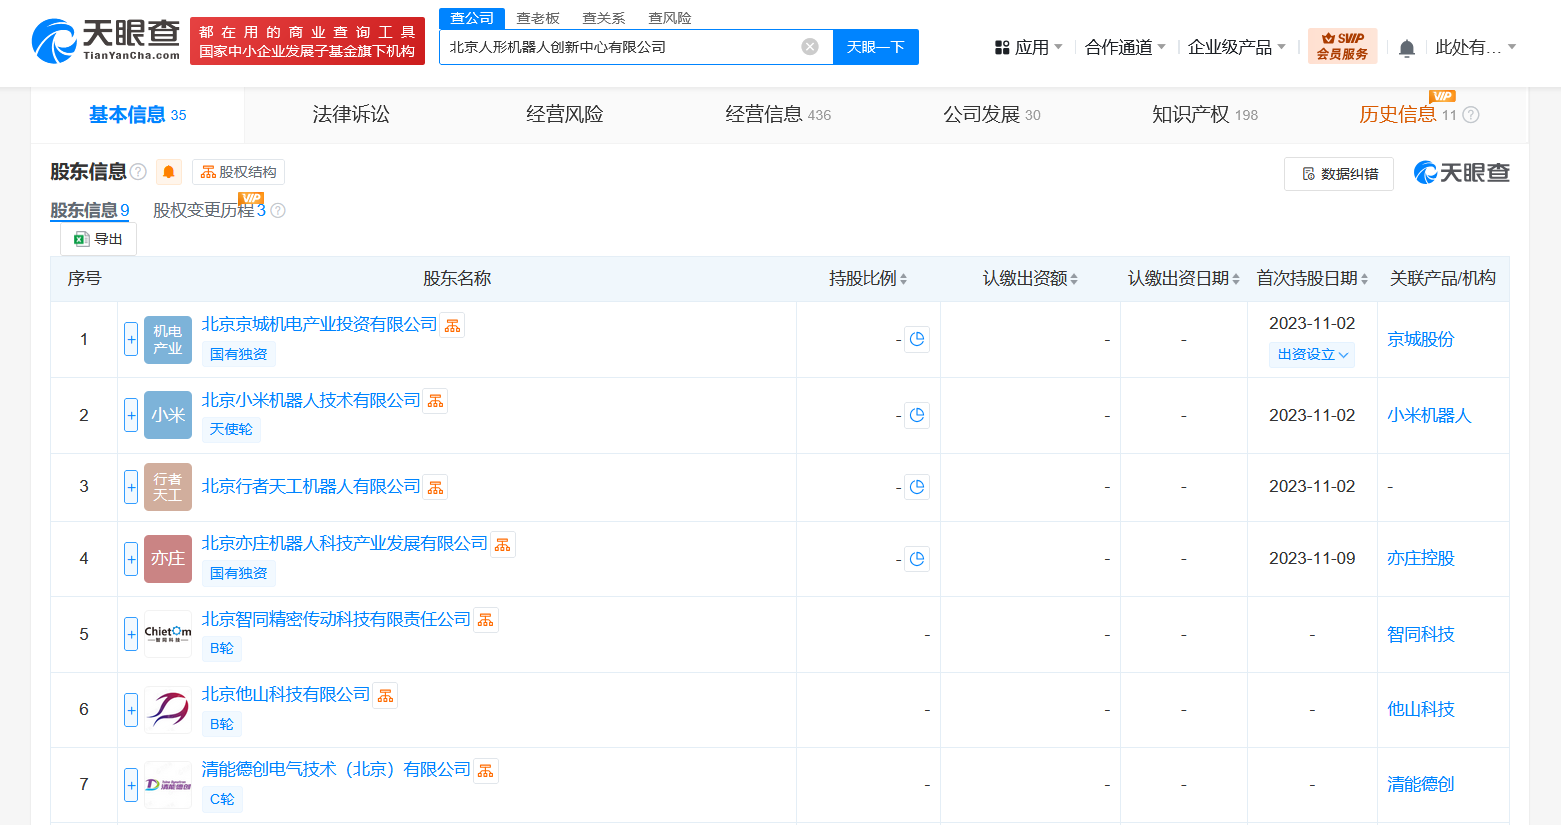This screenshot has width=1561, height=825.
Task: Open the SVIP 会员服务 badge
Action: [x=1342, y=46]
